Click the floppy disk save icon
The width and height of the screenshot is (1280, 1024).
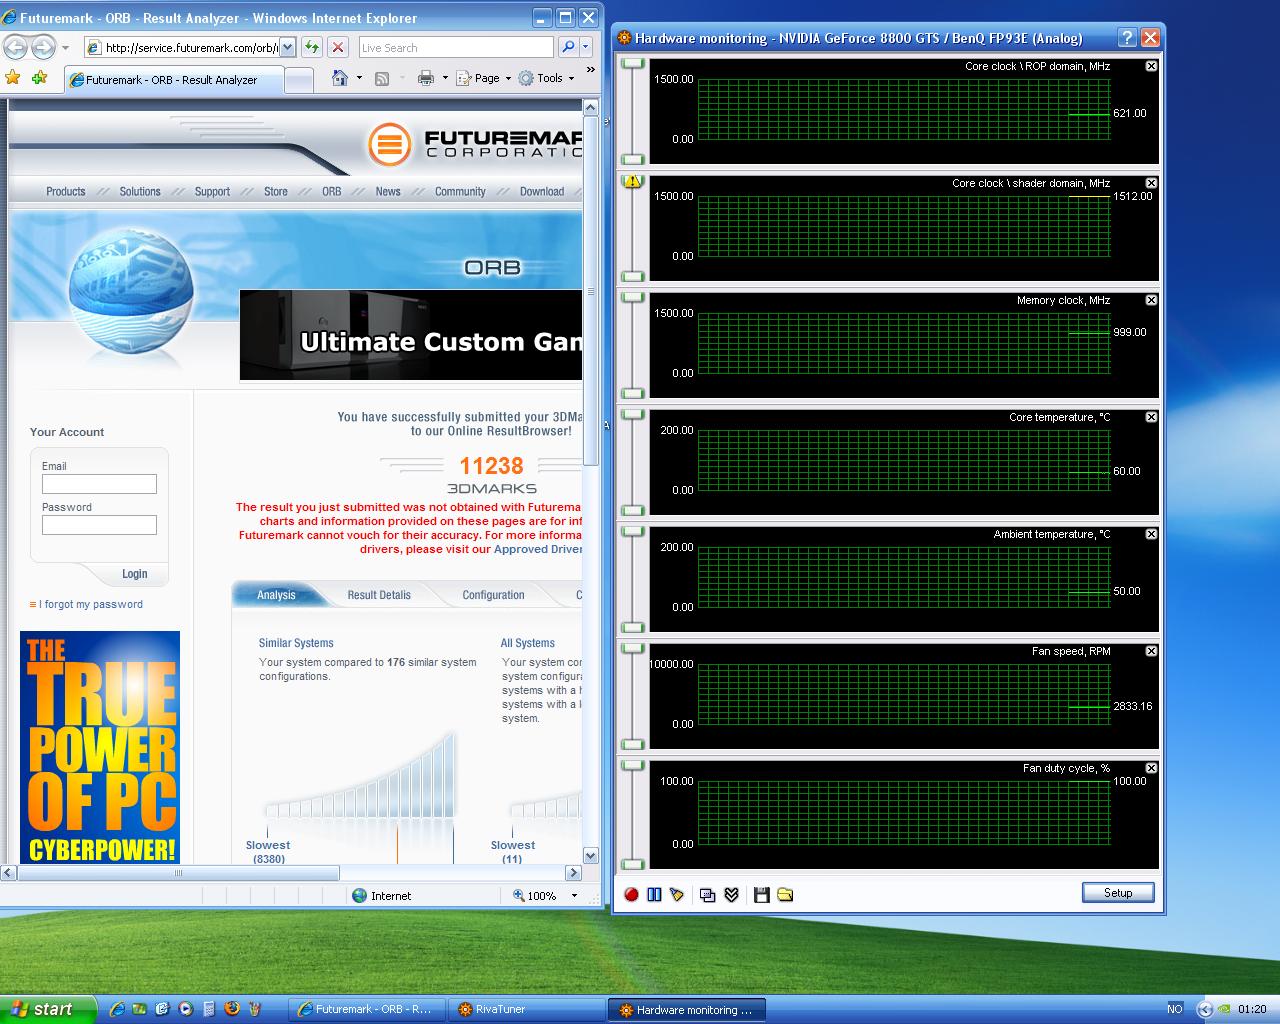coord(762,894)
